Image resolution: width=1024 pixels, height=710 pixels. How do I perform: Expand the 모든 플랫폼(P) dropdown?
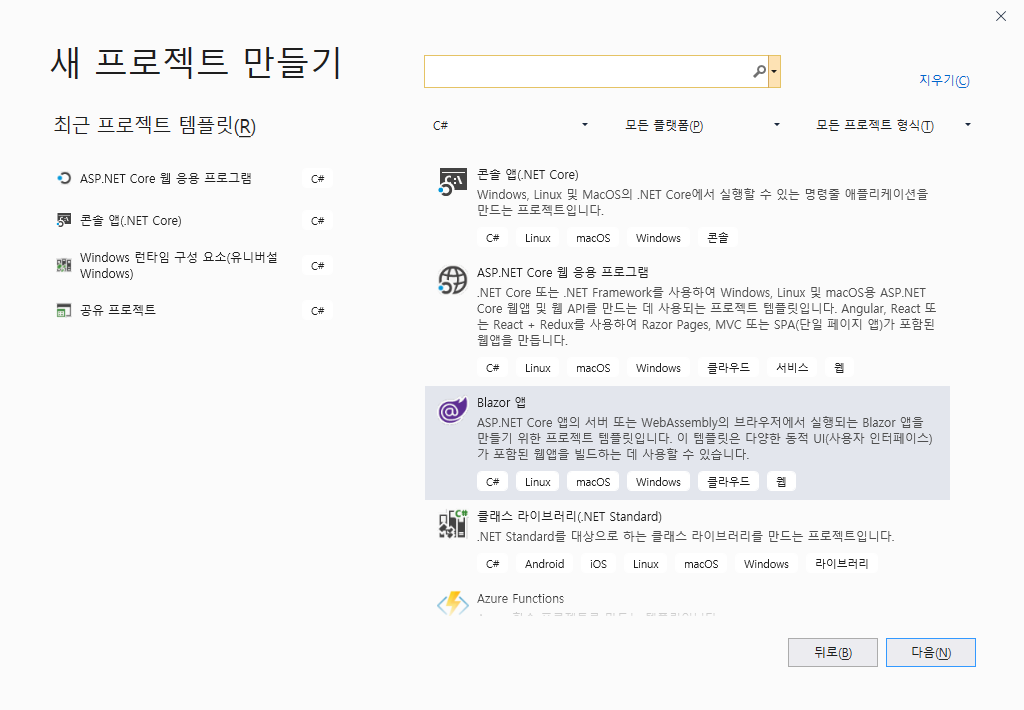pyautogui.click(x=700, y=124)
